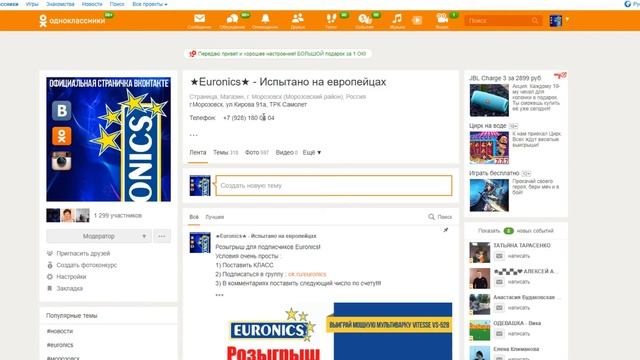The image size is (640, 360).
Task: Open Игры in top bar
Action: coord(32,4)
